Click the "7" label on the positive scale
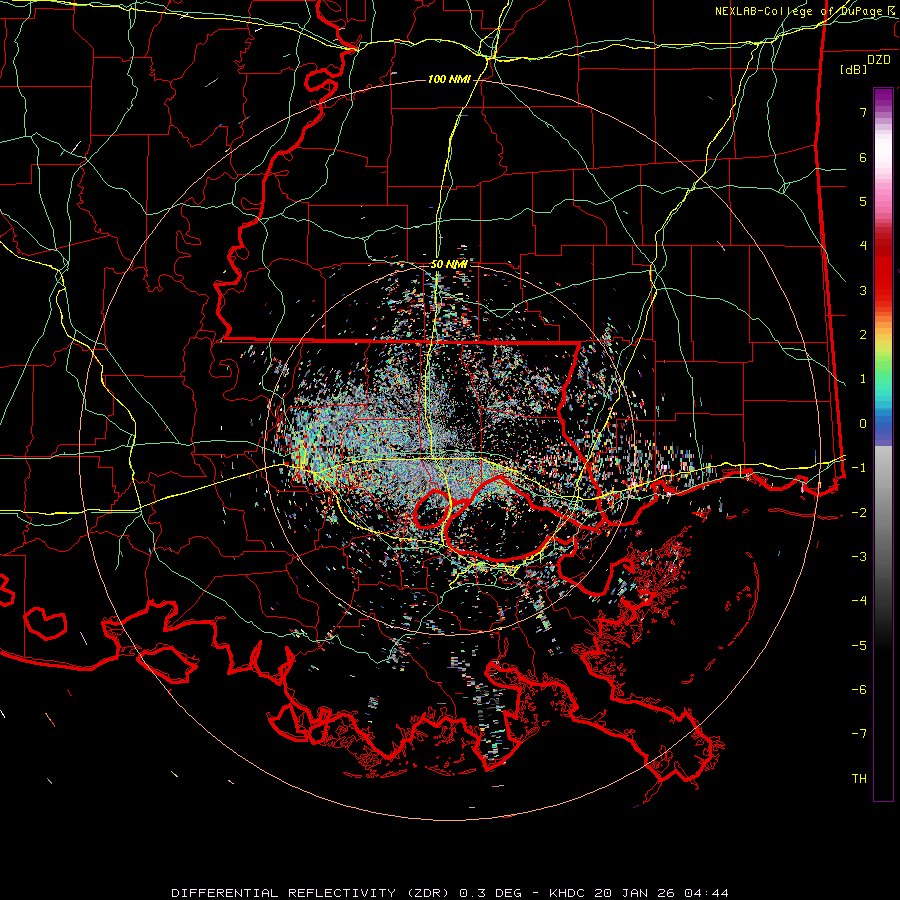900x900 pixels. 863,112
